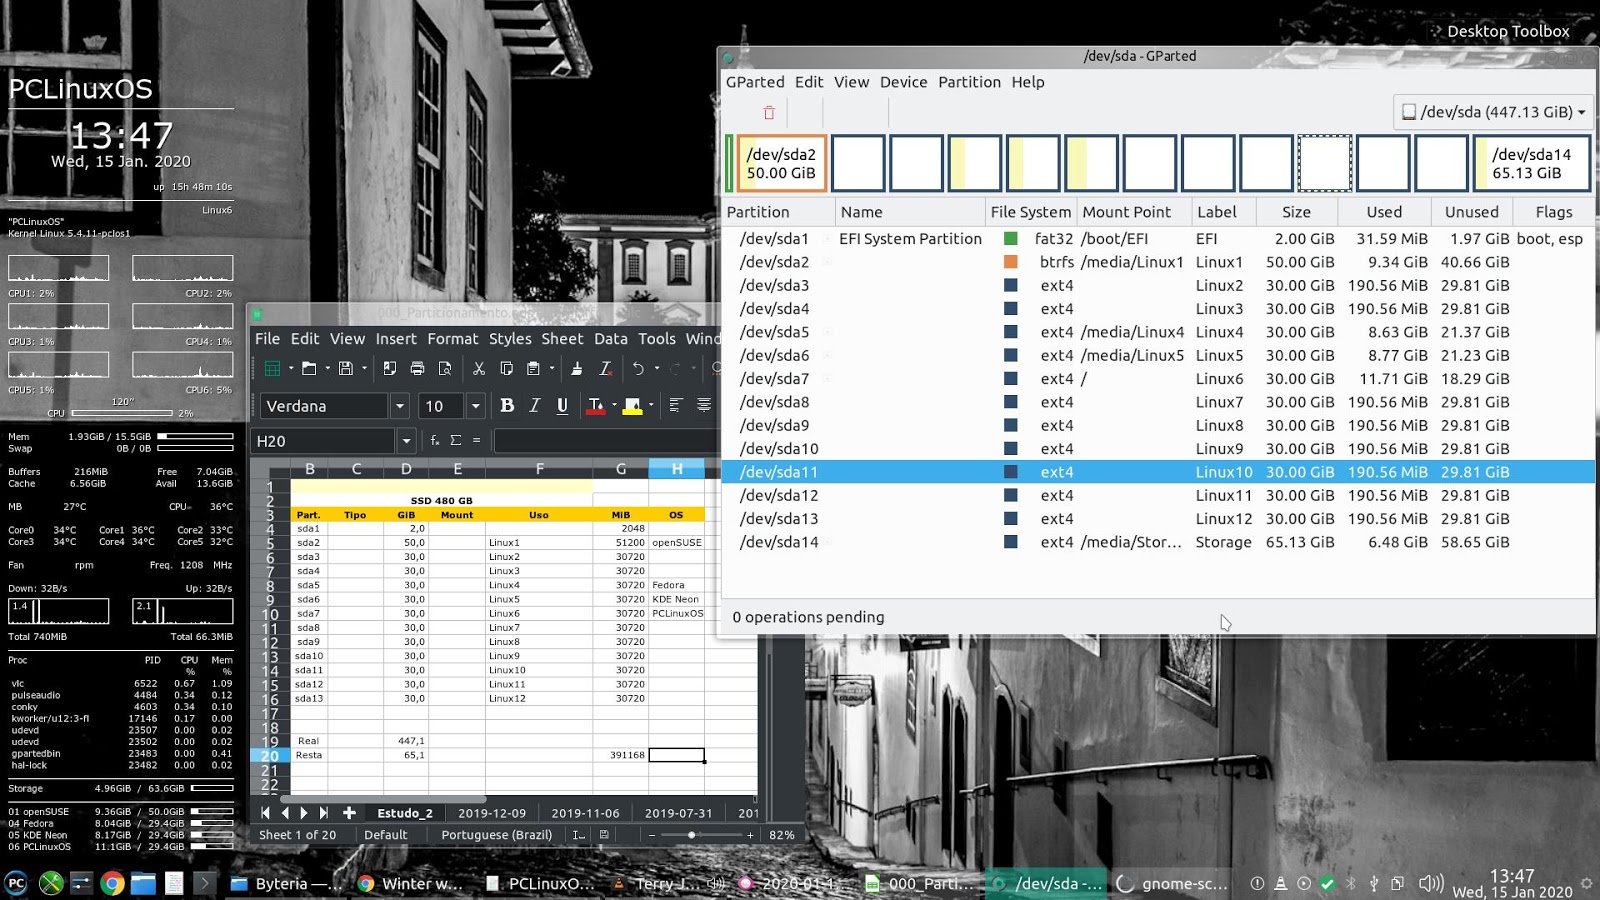This screenshot has height=900, width=1600.
Task: Expand the font size 10 dropdown
Action: (476, 406)
